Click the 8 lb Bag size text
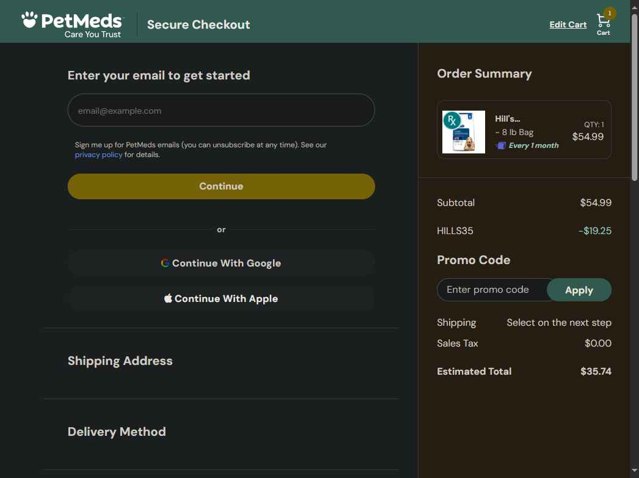This screenshot has width=639, height=478. (514, 132)
